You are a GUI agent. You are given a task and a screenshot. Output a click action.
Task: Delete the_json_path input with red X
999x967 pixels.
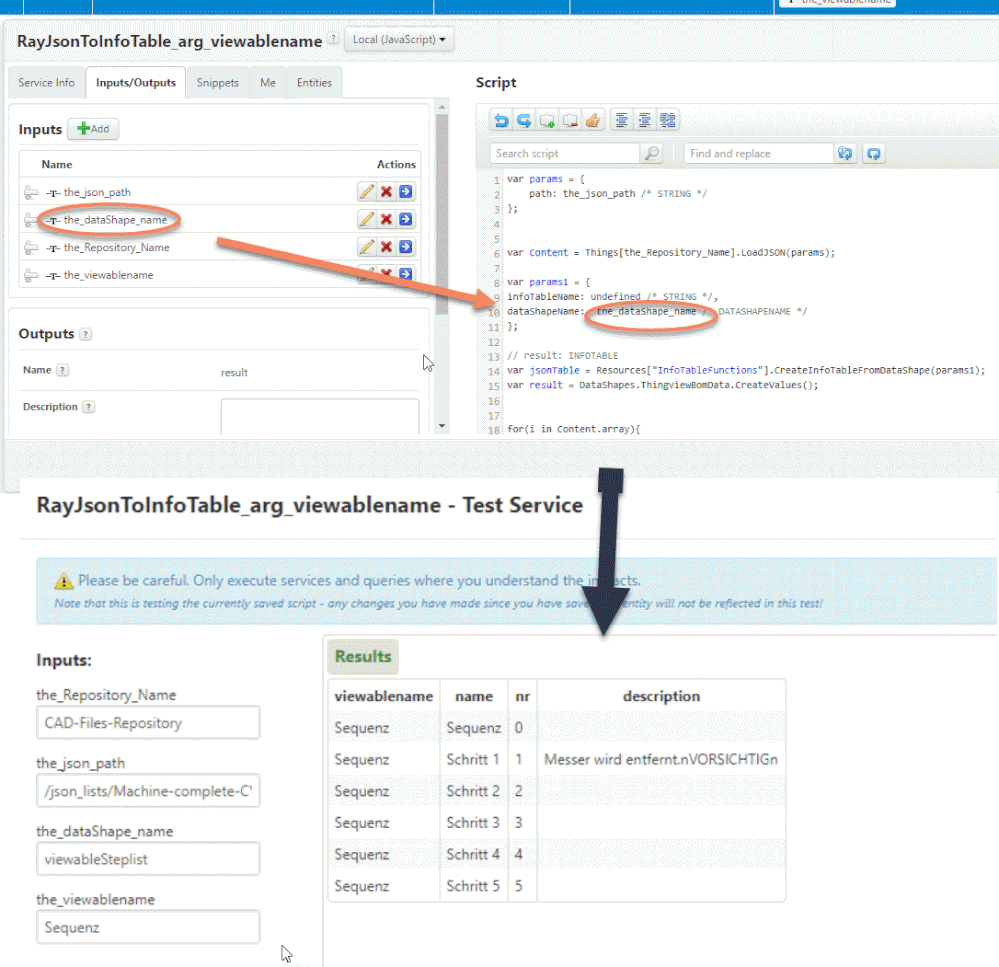(x=386, y=192)
